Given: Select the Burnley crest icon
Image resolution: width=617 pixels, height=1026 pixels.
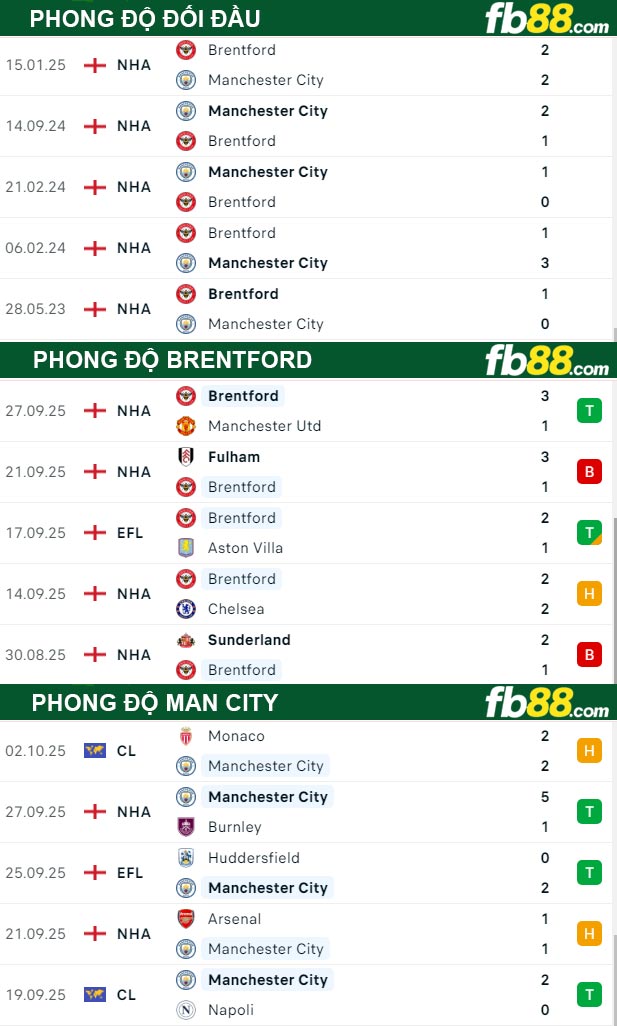Looking at the screenshot, I should click(186, 827).
